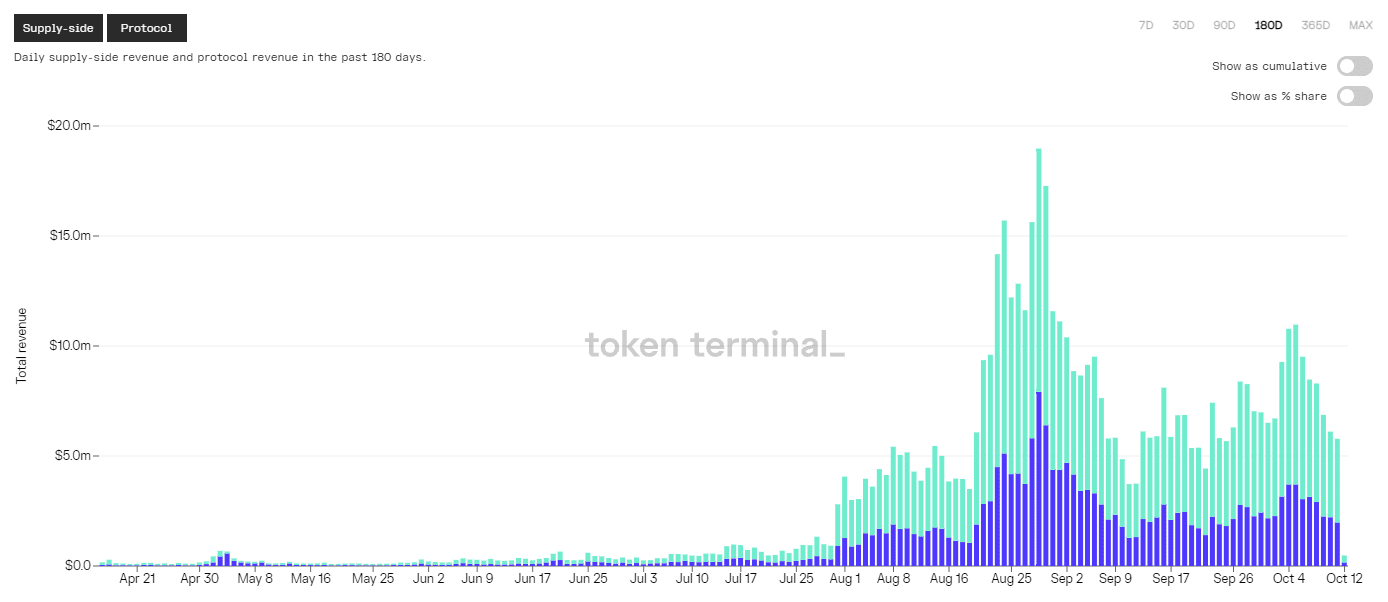The height and width of the screenshot is (602, 1388).
Task: Click the Token Terminal watermark logo
Action: (714, 345)
